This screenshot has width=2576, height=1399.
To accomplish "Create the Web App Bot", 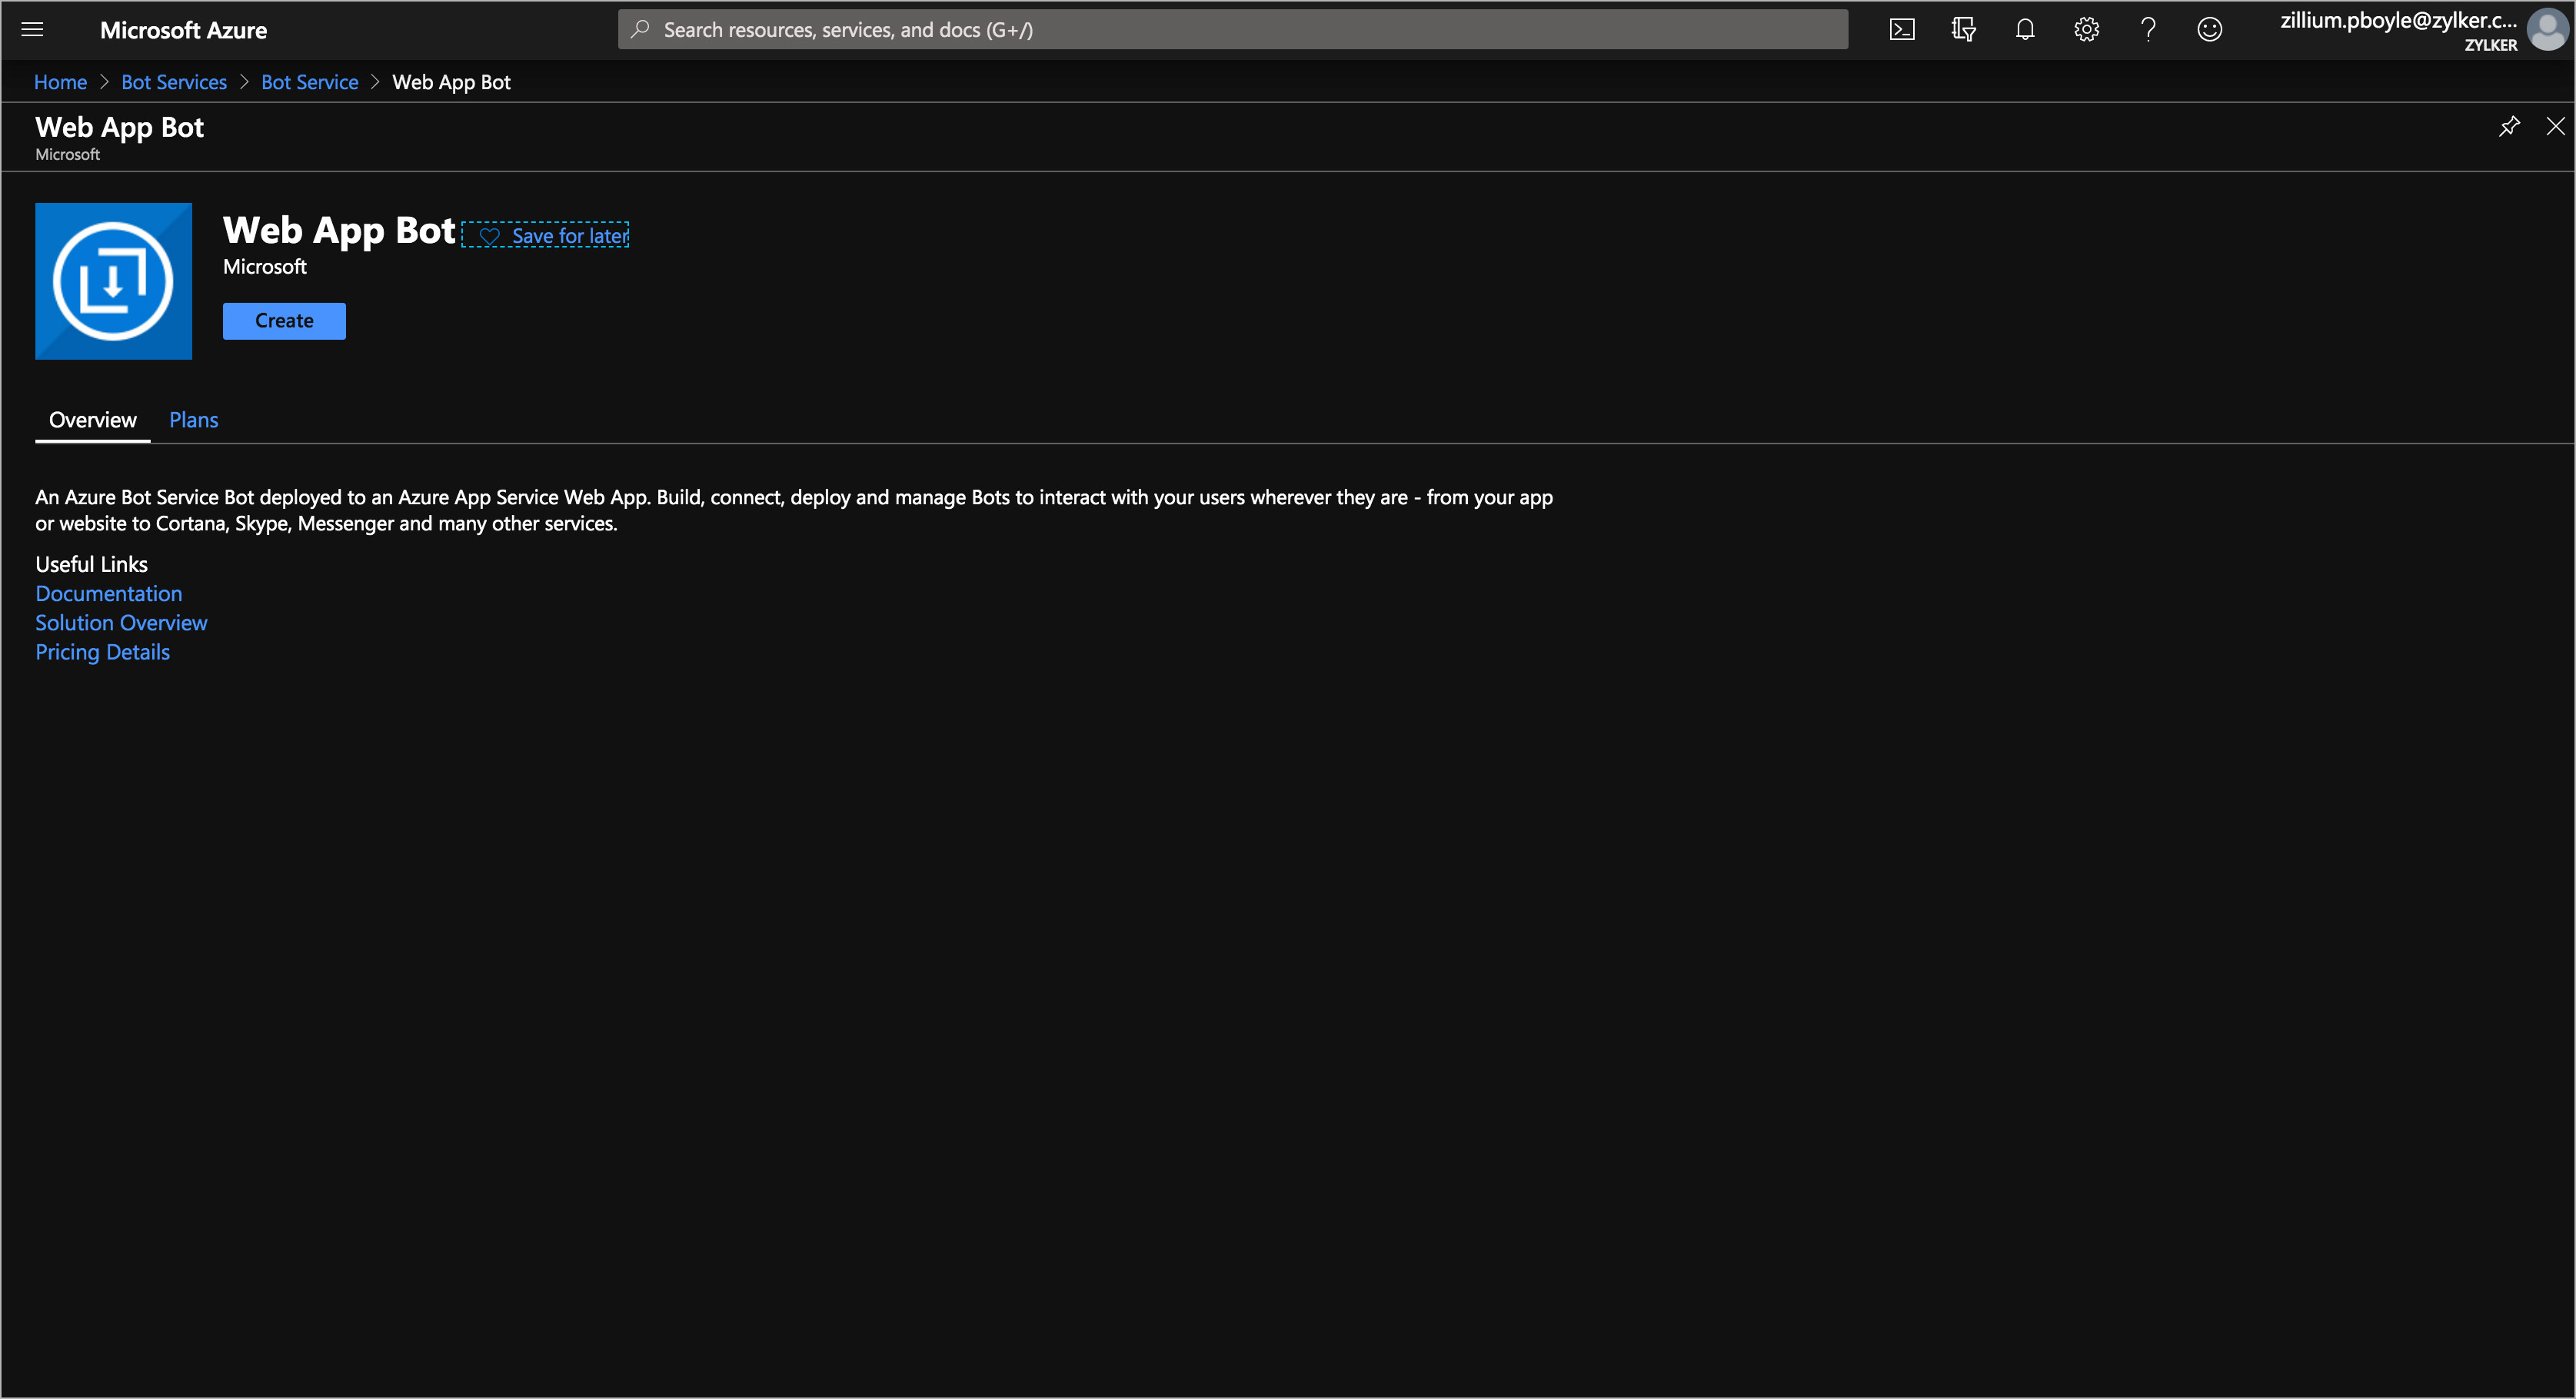I will [x=283, y=320].
